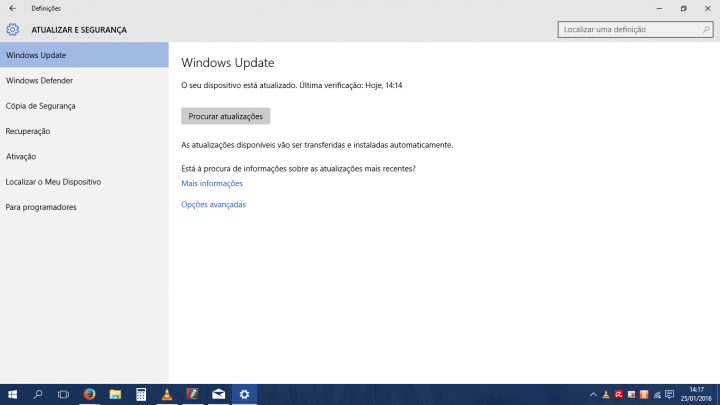Click the white and red tray icon
Image resolution: width=720 pixels, height=405 pixels.
631,394
